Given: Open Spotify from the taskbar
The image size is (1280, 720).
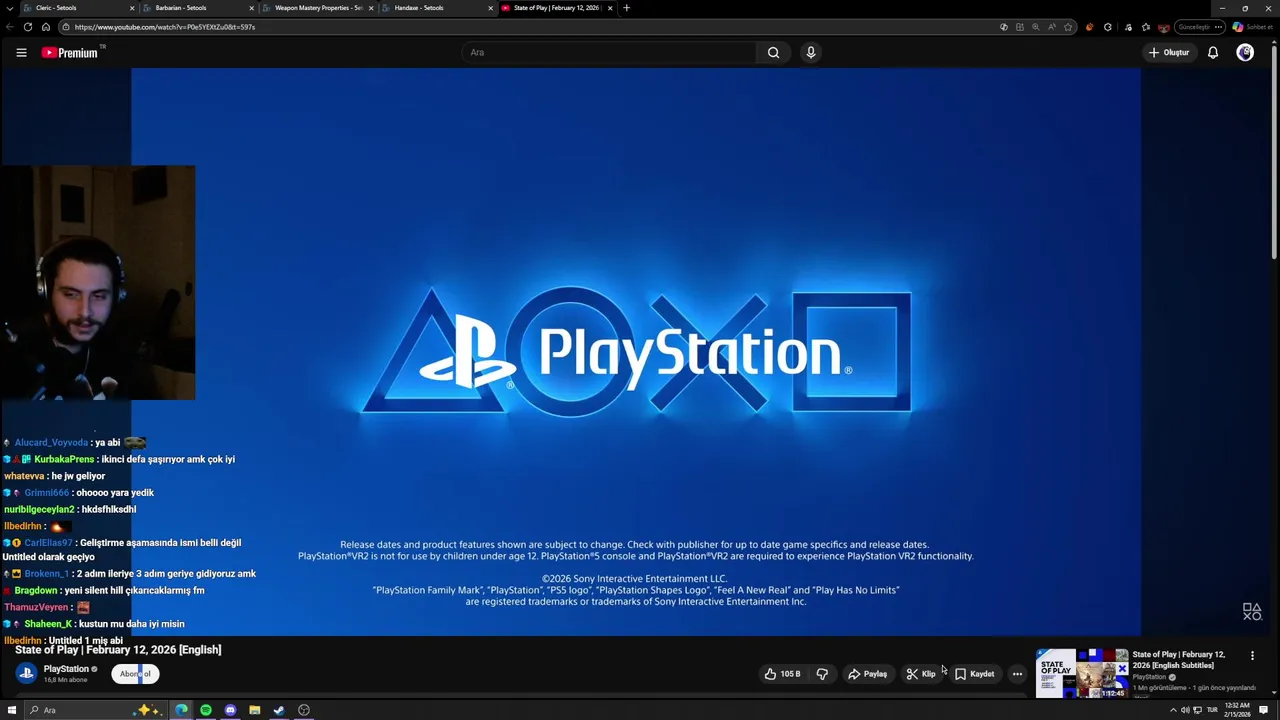Looking at the screenshot, I should tap(206, 710).
